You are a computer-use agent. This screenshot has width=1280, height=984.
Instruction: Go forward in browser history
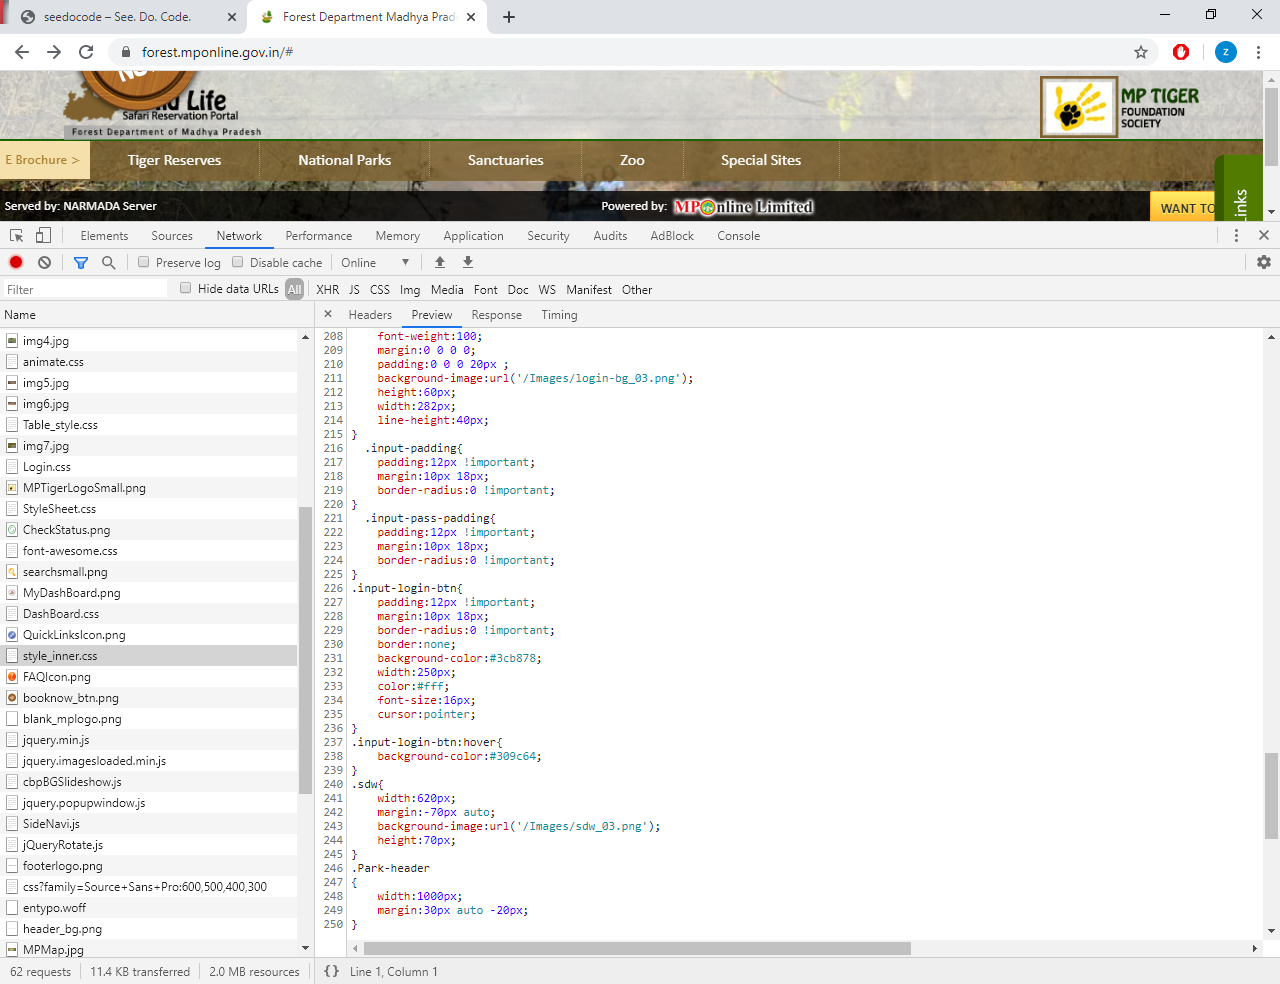pyautogui.click(x=54, y=52)
